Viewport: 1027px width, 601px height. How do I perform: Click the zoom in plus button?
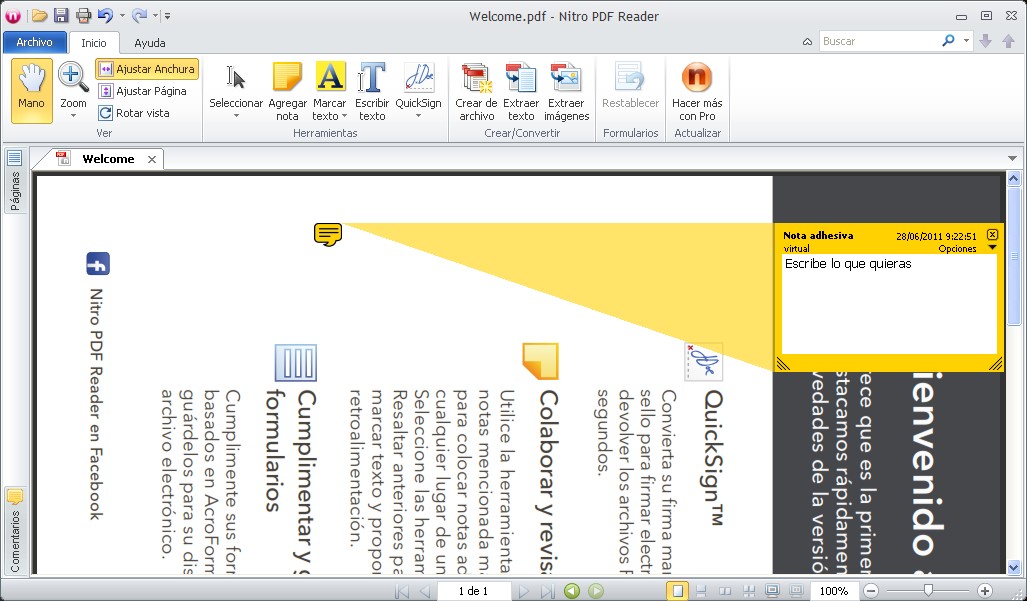tap(984, 591)
